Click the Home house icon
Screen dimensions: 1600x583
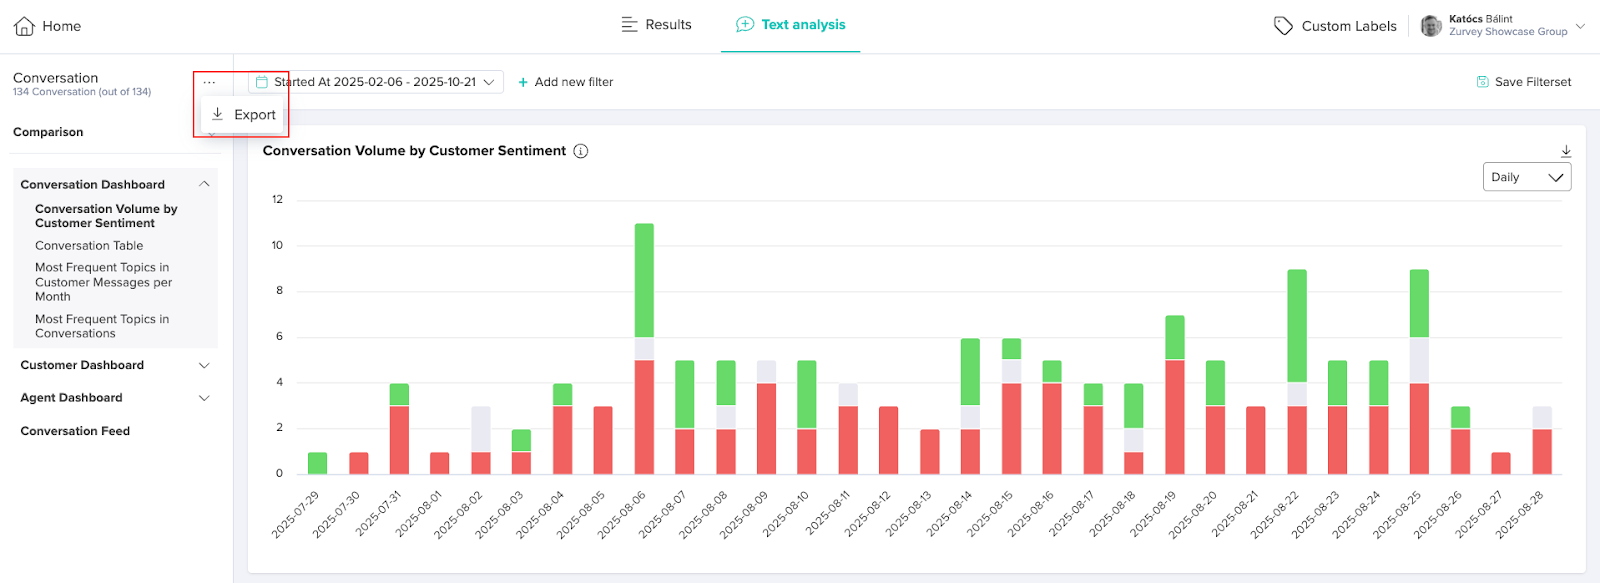point(24,26)
